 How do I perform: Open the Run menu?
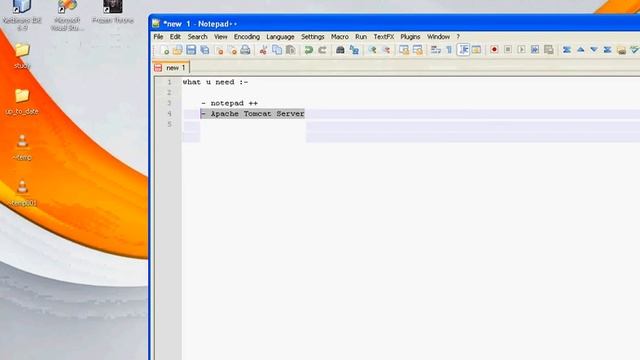[x=361, y=37]
